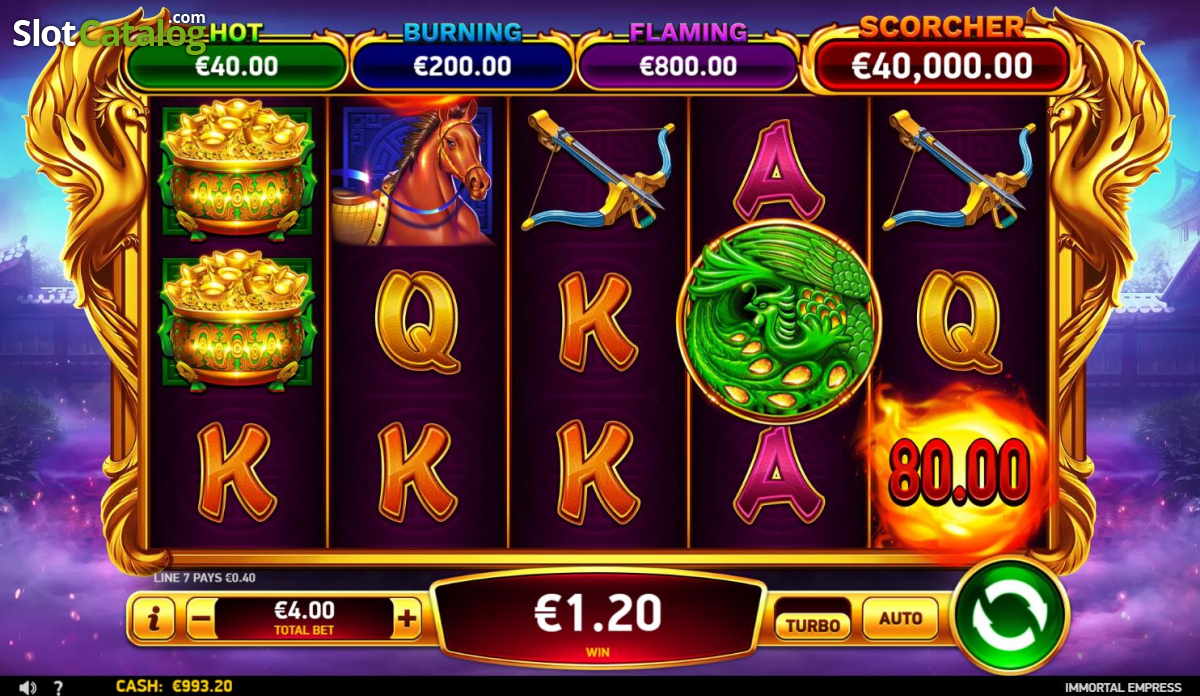The width and height of the screenshot is (1200, 696).
Task: Increase total bet with the plus button
Action: click(x=406, y=620)
